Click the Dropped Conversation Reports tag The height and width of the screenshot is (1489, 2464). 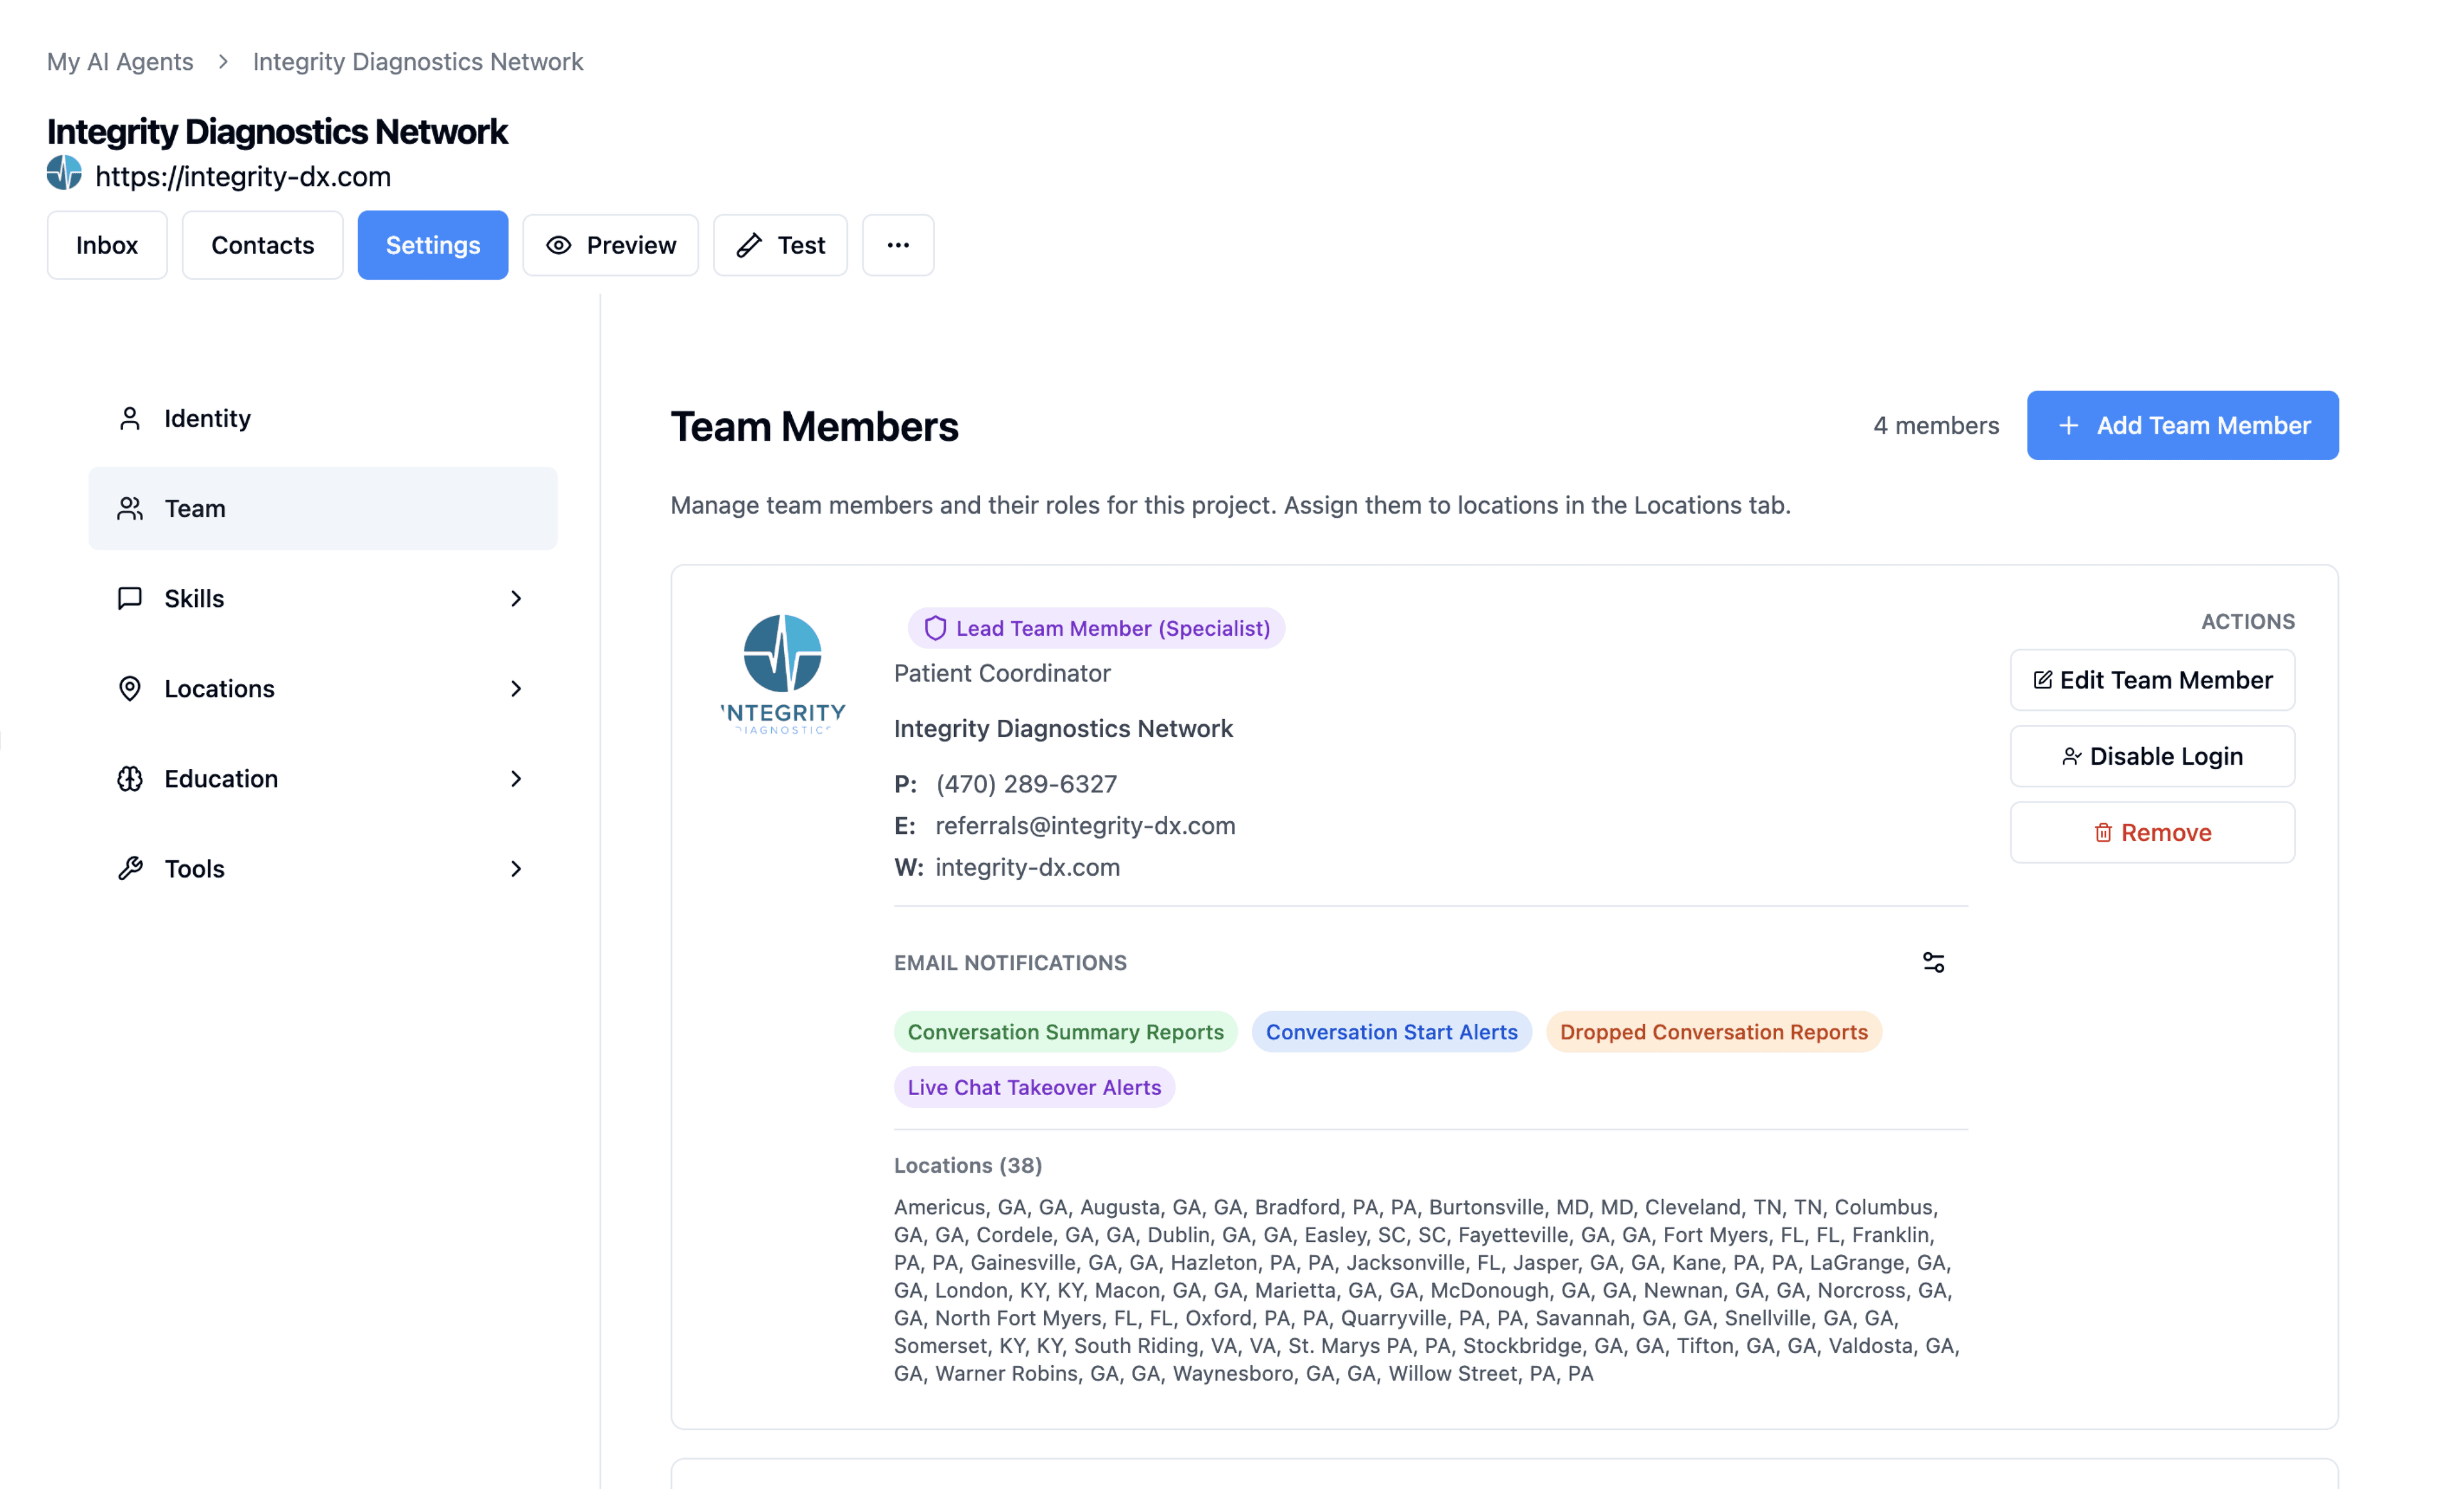pos(1713,1032)
